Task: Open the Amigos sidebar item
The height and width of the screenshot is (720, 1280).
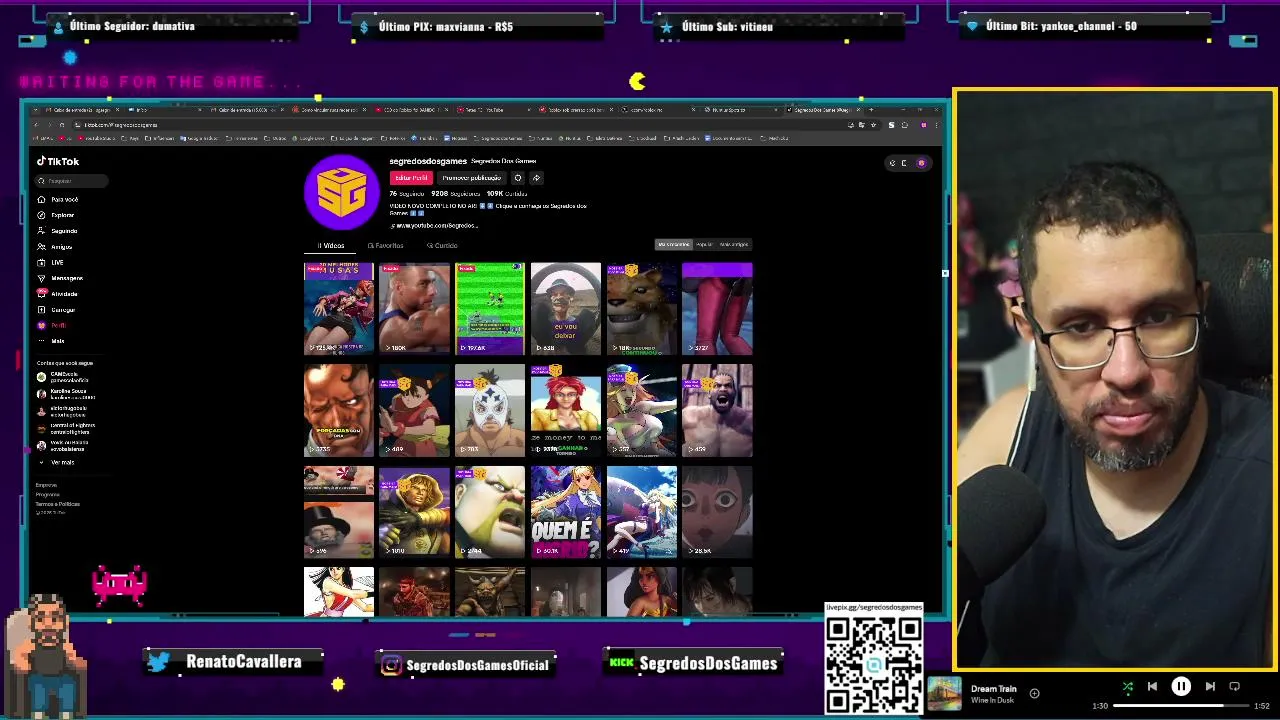Action: pyautogui.click(x=55, y=246)
